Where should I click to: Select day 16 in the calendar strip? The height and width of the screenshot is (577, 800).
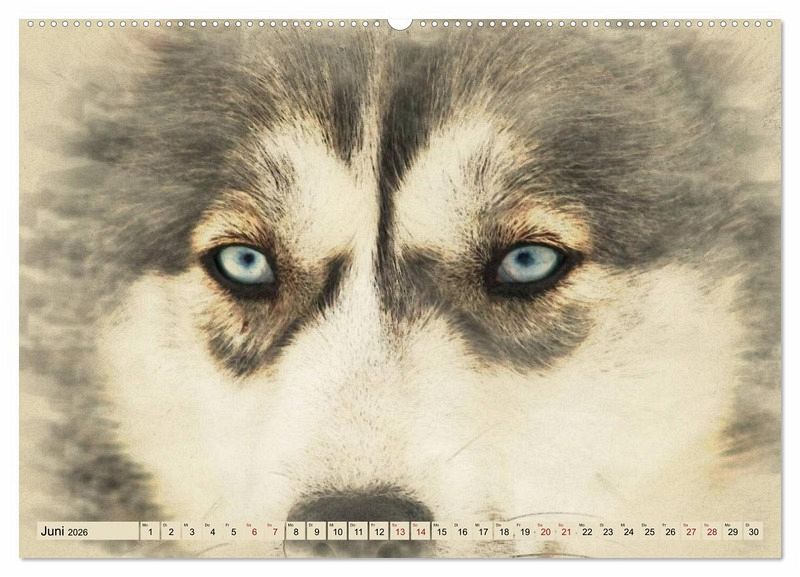point(462,531)
